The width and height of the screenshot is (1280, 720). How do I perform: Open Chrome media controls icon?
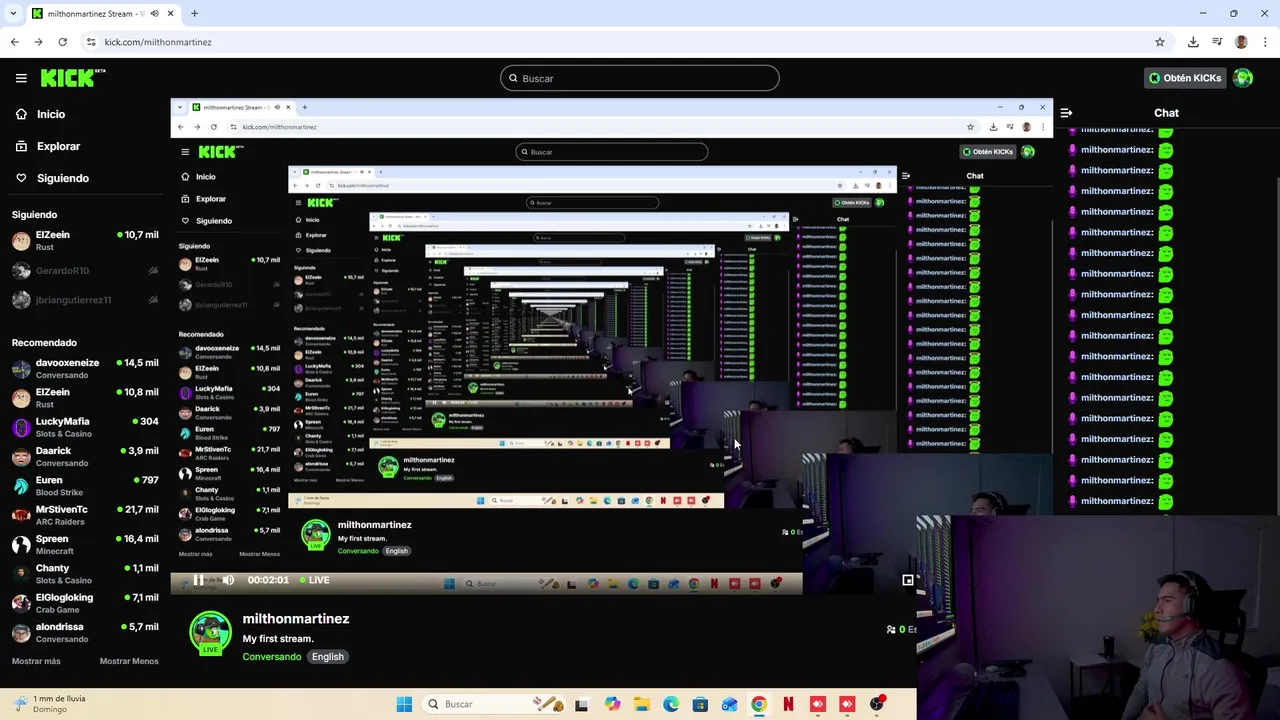1217,42
